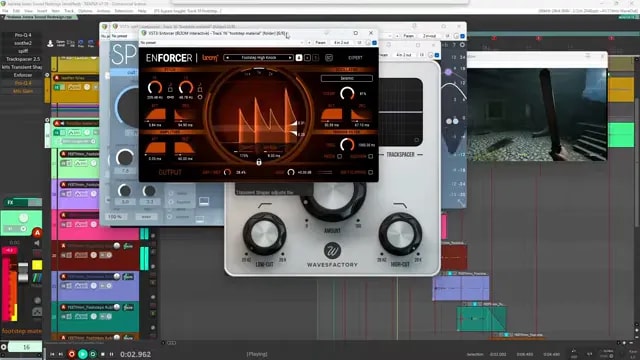Click Enforcer oscillator level knob
Image resolution: width=640 pixels, height=360 pixels.
coord(347,93)
